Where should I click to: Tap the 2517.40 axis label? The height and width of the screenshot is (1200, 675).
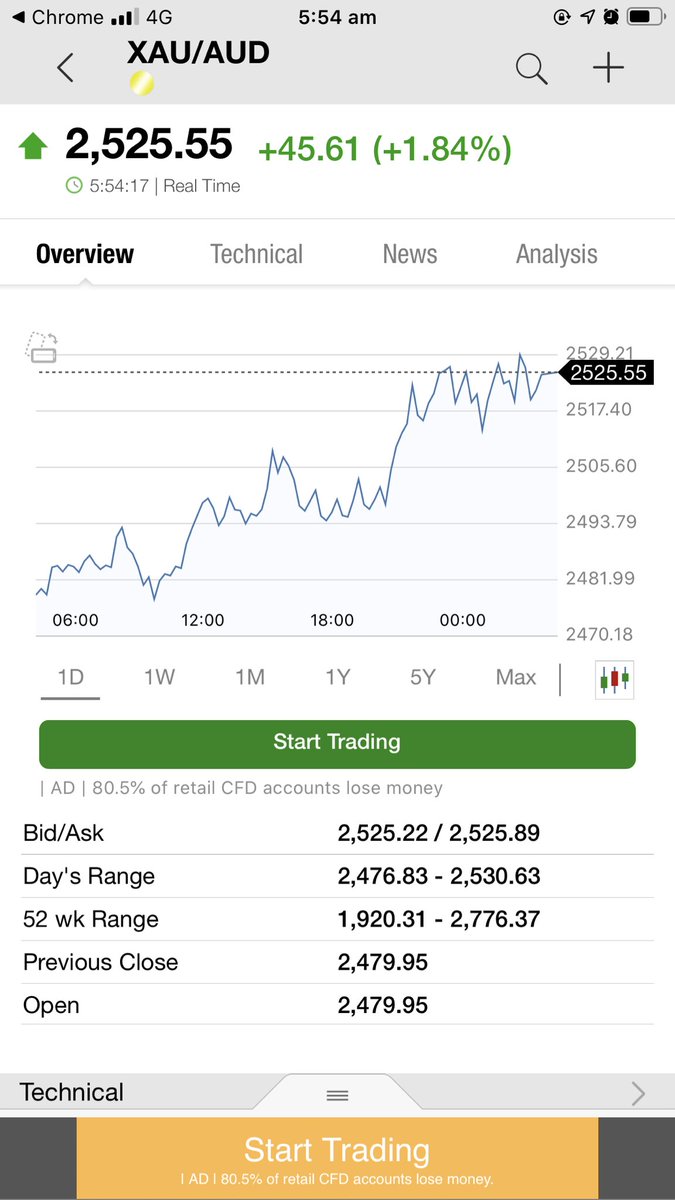(599, 409)
